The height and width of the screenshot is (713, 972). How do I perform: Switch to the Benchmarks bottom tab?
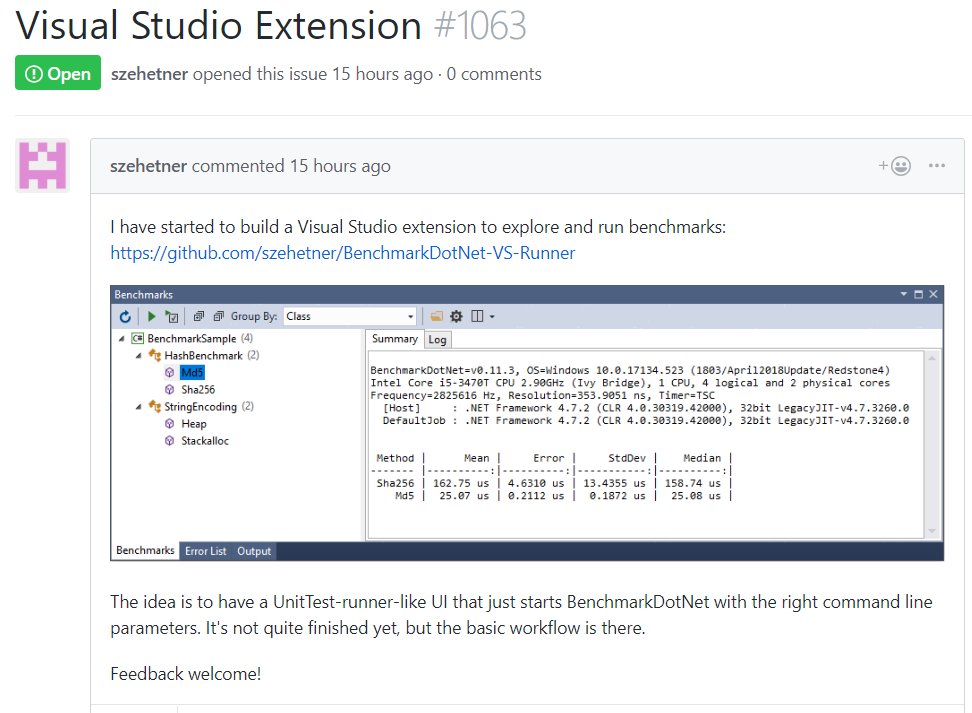click(x=145, y=551)
